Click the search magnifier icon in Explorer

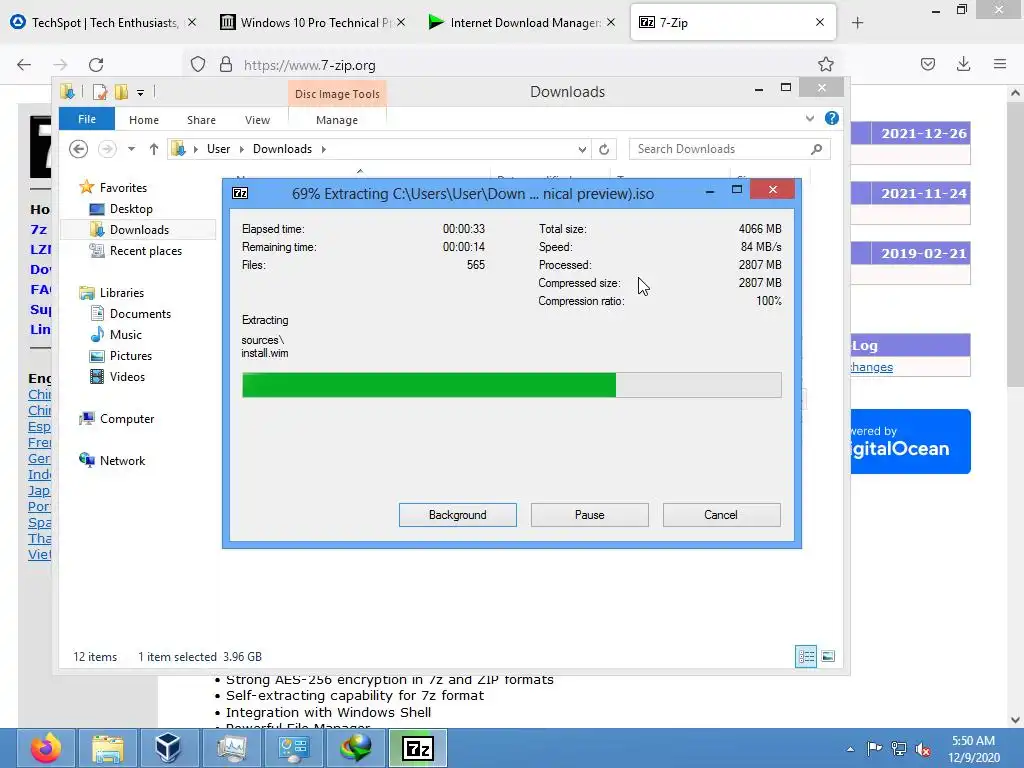coord(816,149)
